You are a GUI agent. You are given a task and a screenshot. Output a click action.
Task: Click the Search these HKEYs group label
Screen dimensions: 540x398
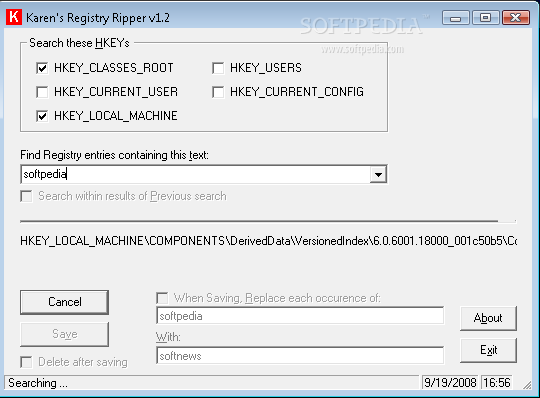79,43
